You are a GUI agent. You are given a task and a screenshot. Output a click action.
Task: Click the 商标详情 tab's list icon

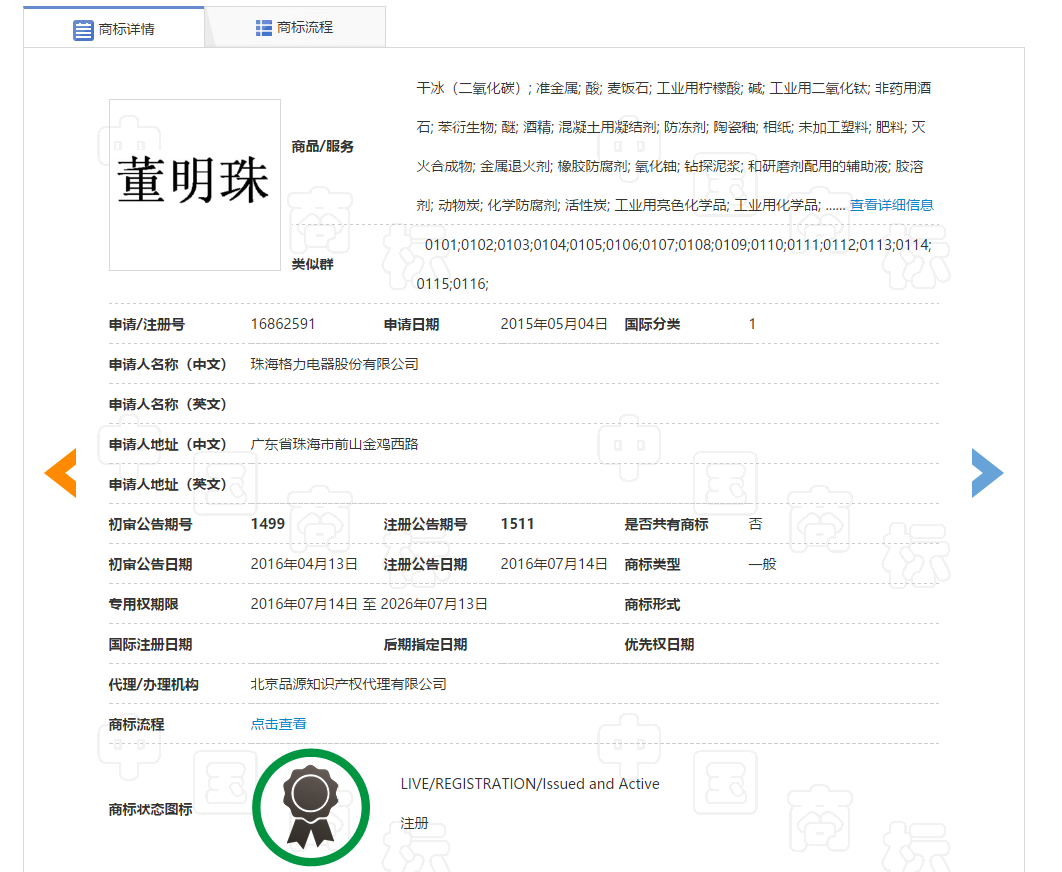tap(83, 30)
